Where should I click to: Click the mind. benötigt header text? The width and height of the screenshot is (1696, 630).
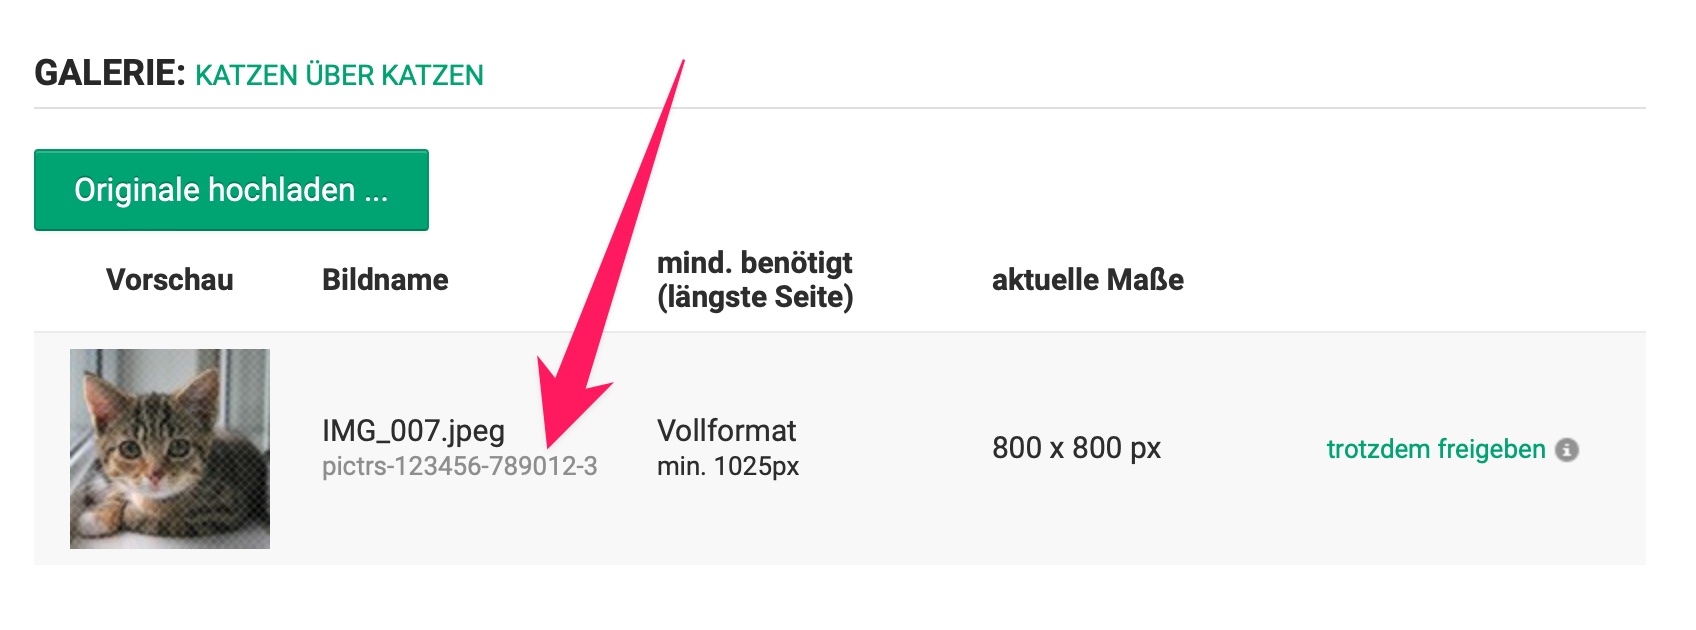(x=754, y=263)
